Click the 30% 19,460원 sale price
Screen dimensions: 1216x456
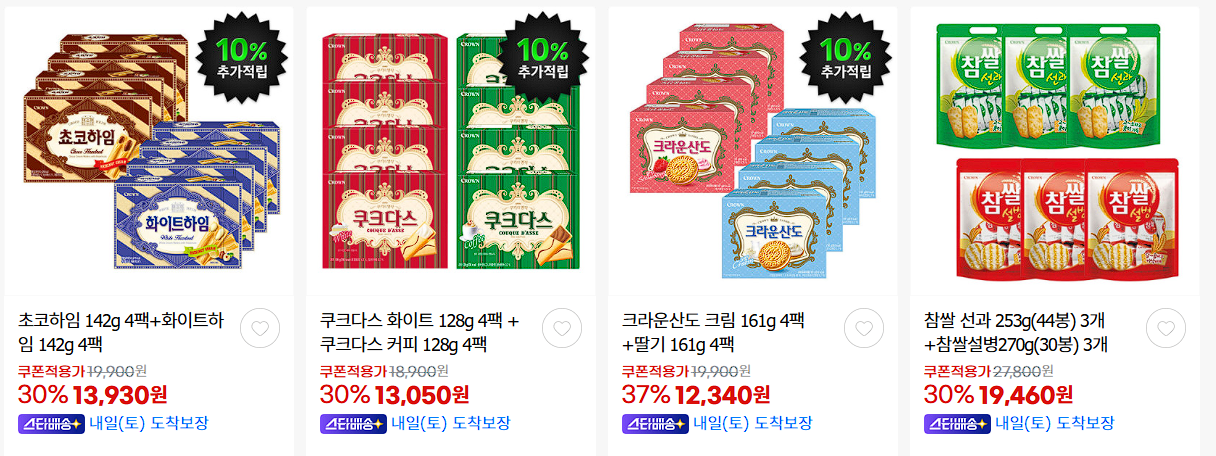998,396
